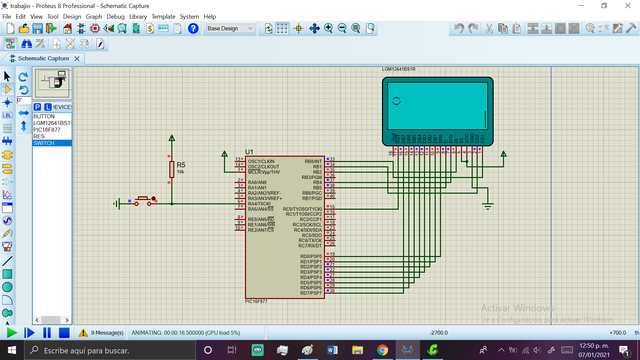Choose the Junction Dot Mode tool
This screenshot has width=640, height=360.
click(x=7, y=102)
